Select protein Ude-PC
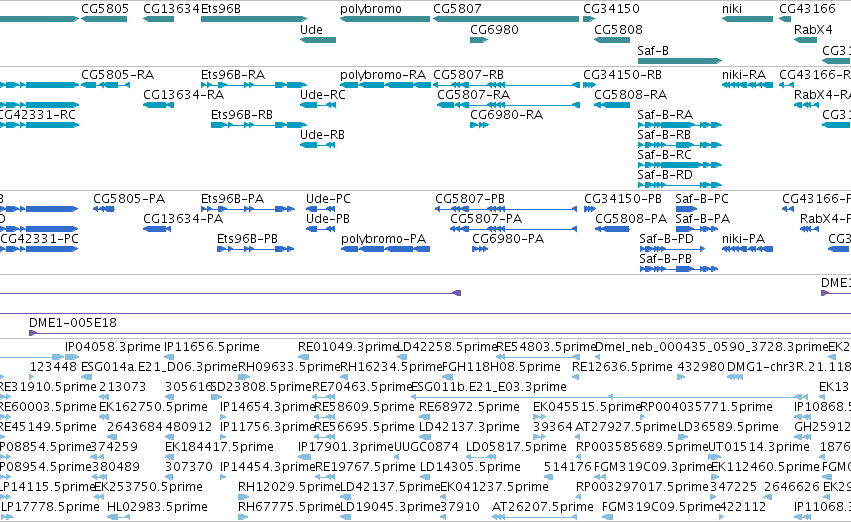The height and width of the screenshot is (522, 851). (x=328, y=199)
